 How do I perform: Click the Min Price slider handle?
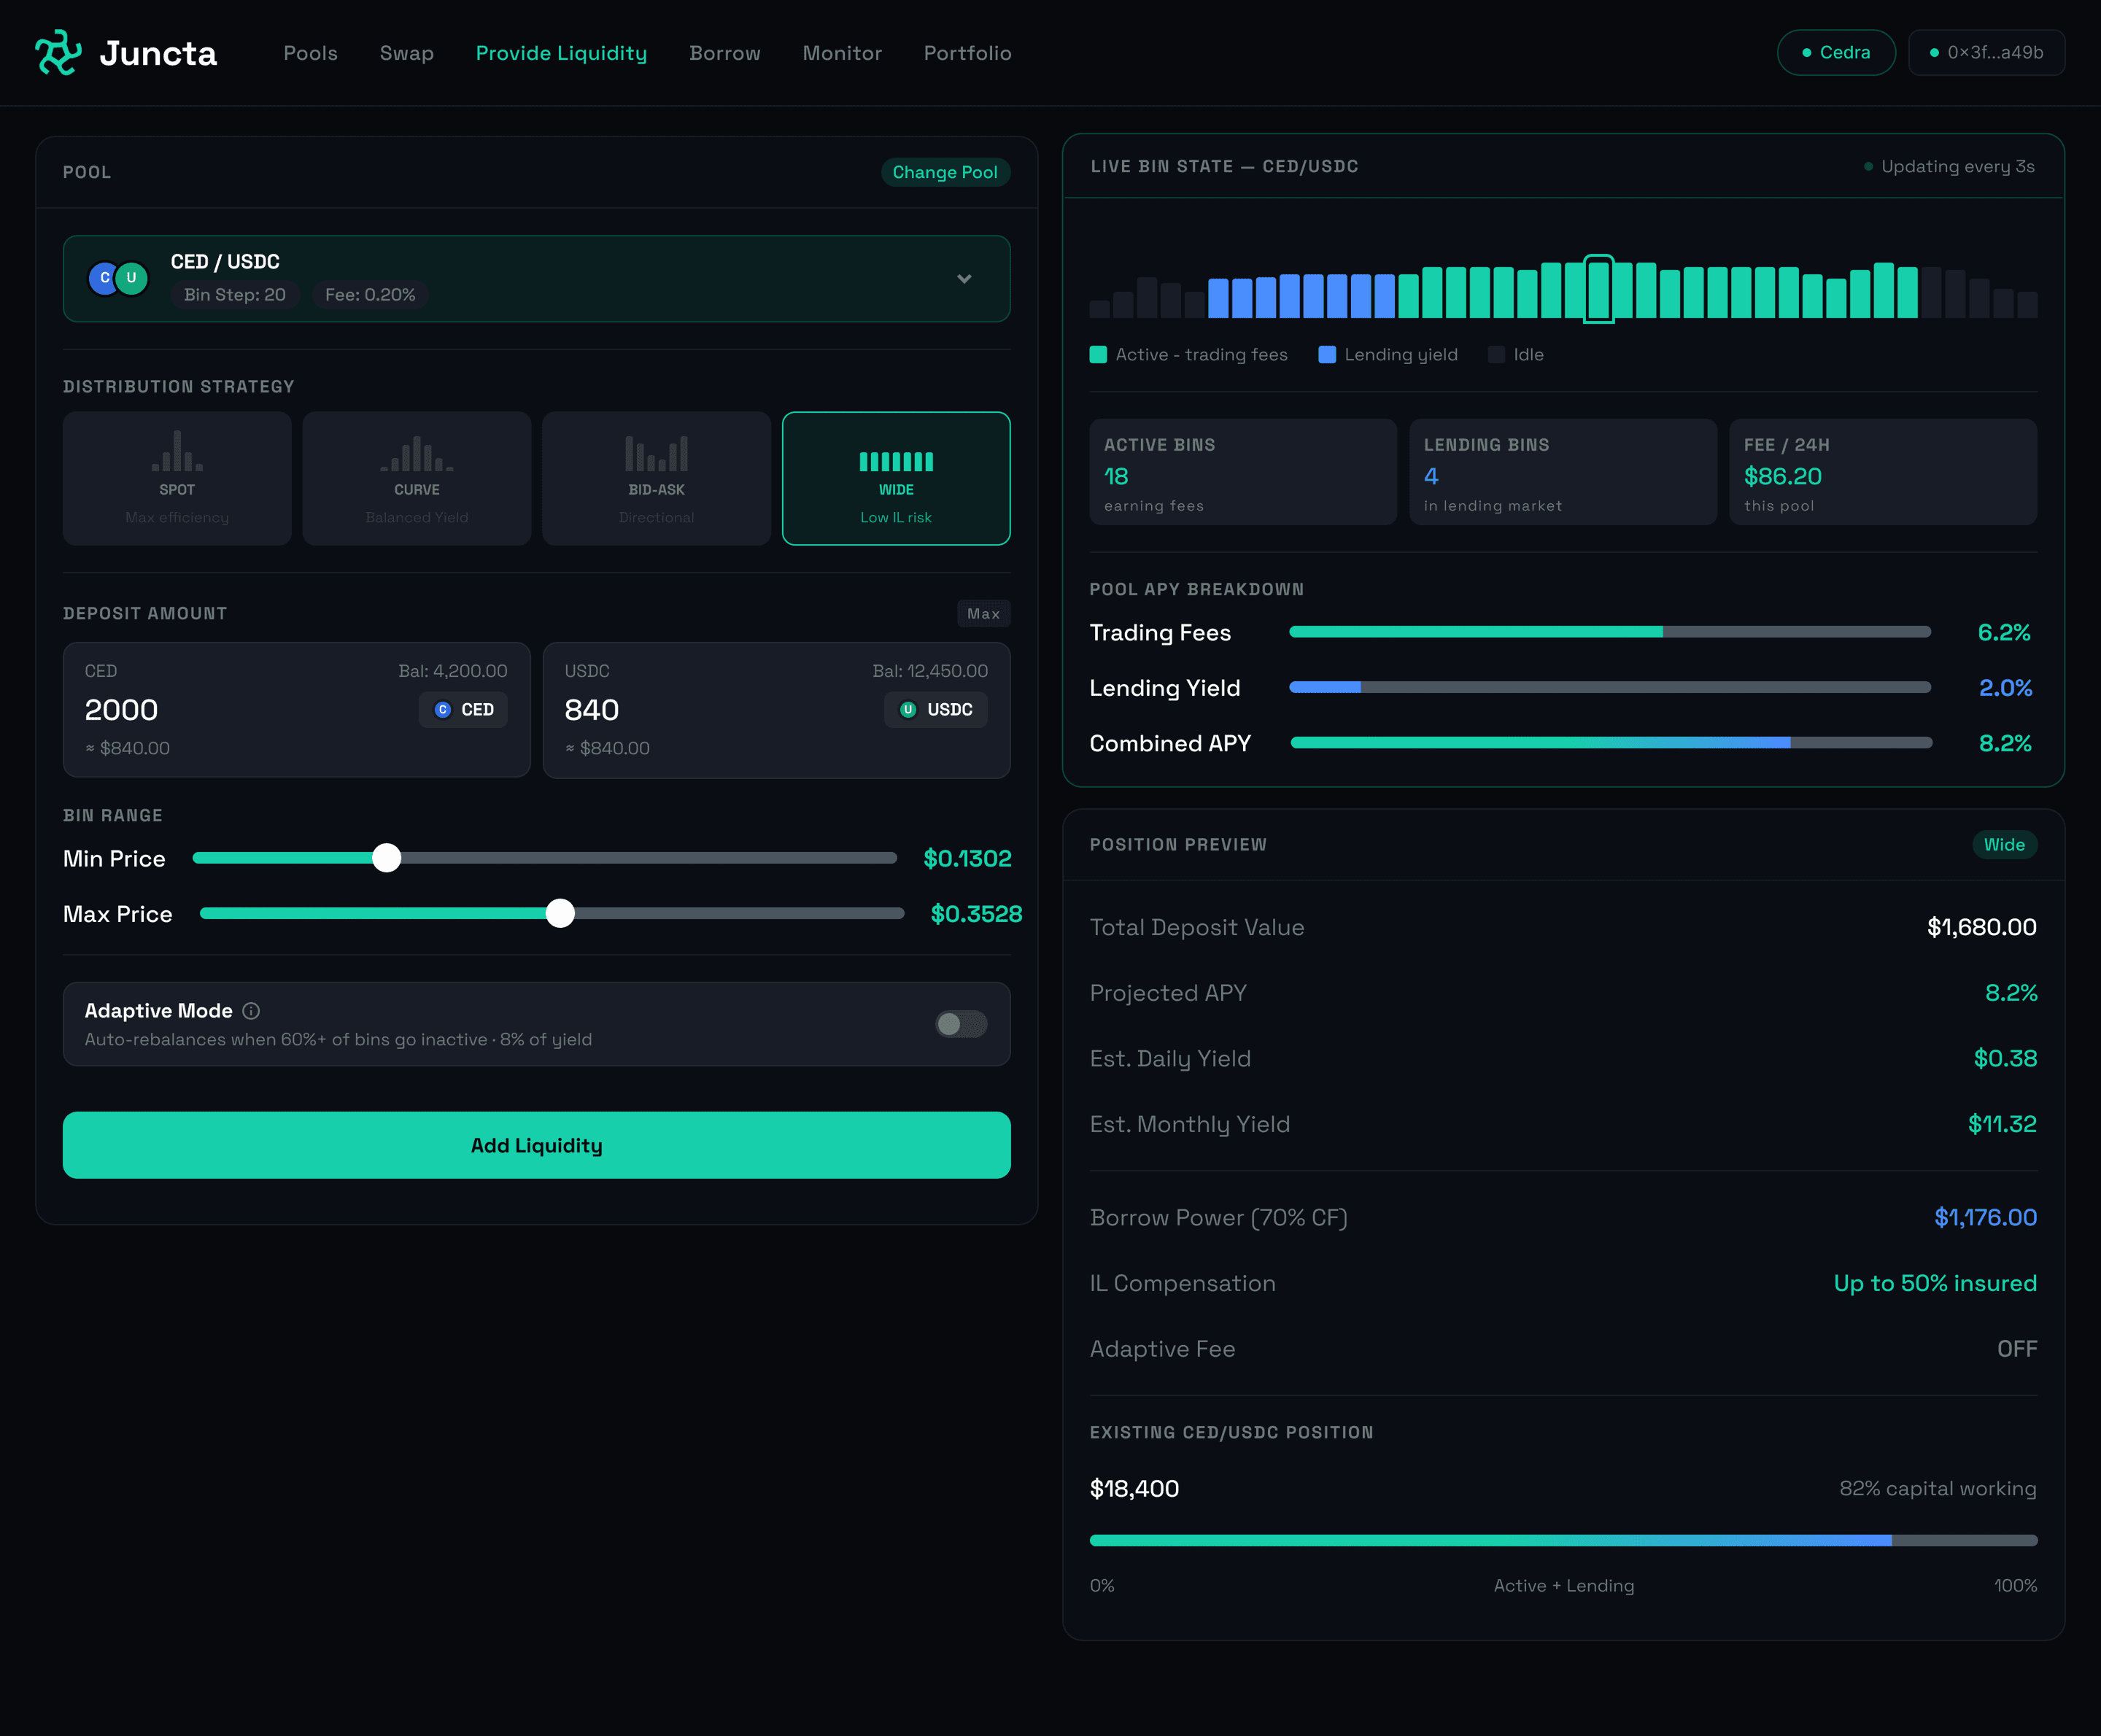pyautogui.click(x=387, y=858)
